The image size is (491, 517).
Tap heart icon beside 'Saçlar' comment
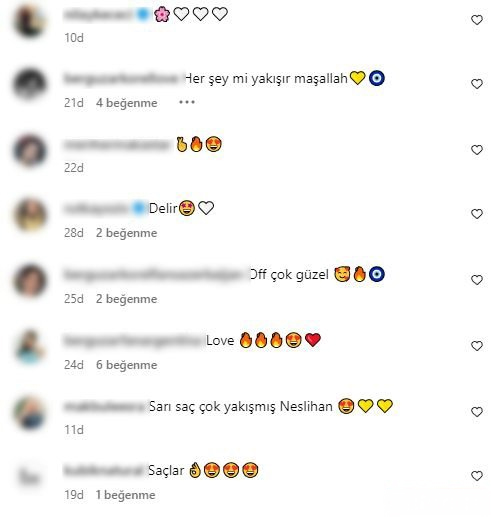(x=477, y=476)
